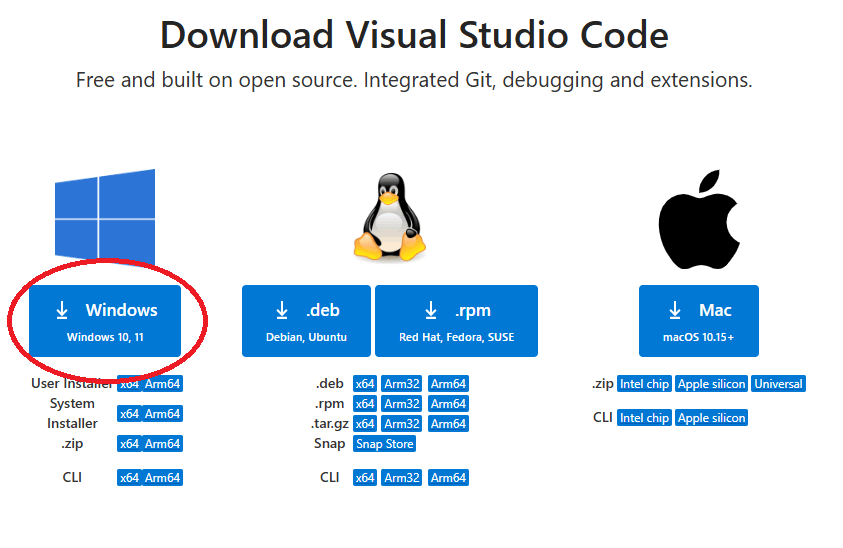Click the 'System Installer' label text
Screen dimensions: 843x548
pyautogui.click(x=72, y=414)
